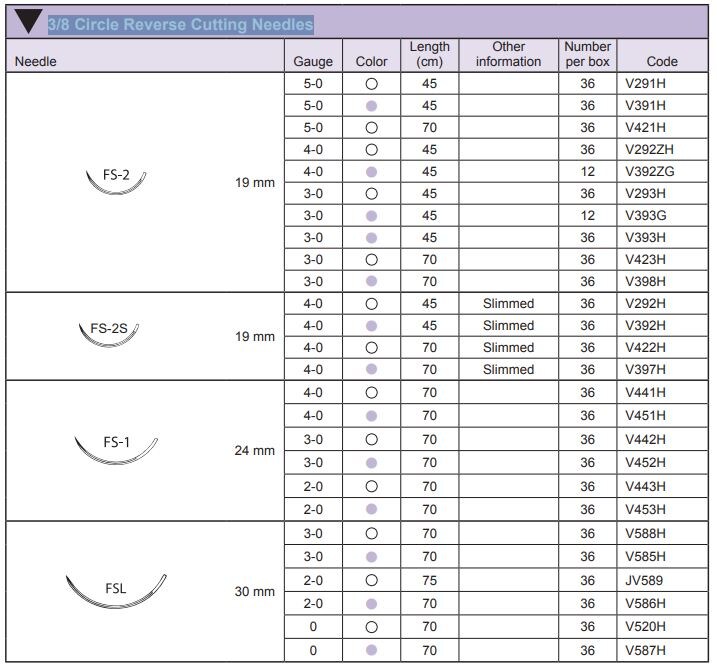717x672 pixels.
Task: Select the FSL needle drawing
Action: coord(116,589)
